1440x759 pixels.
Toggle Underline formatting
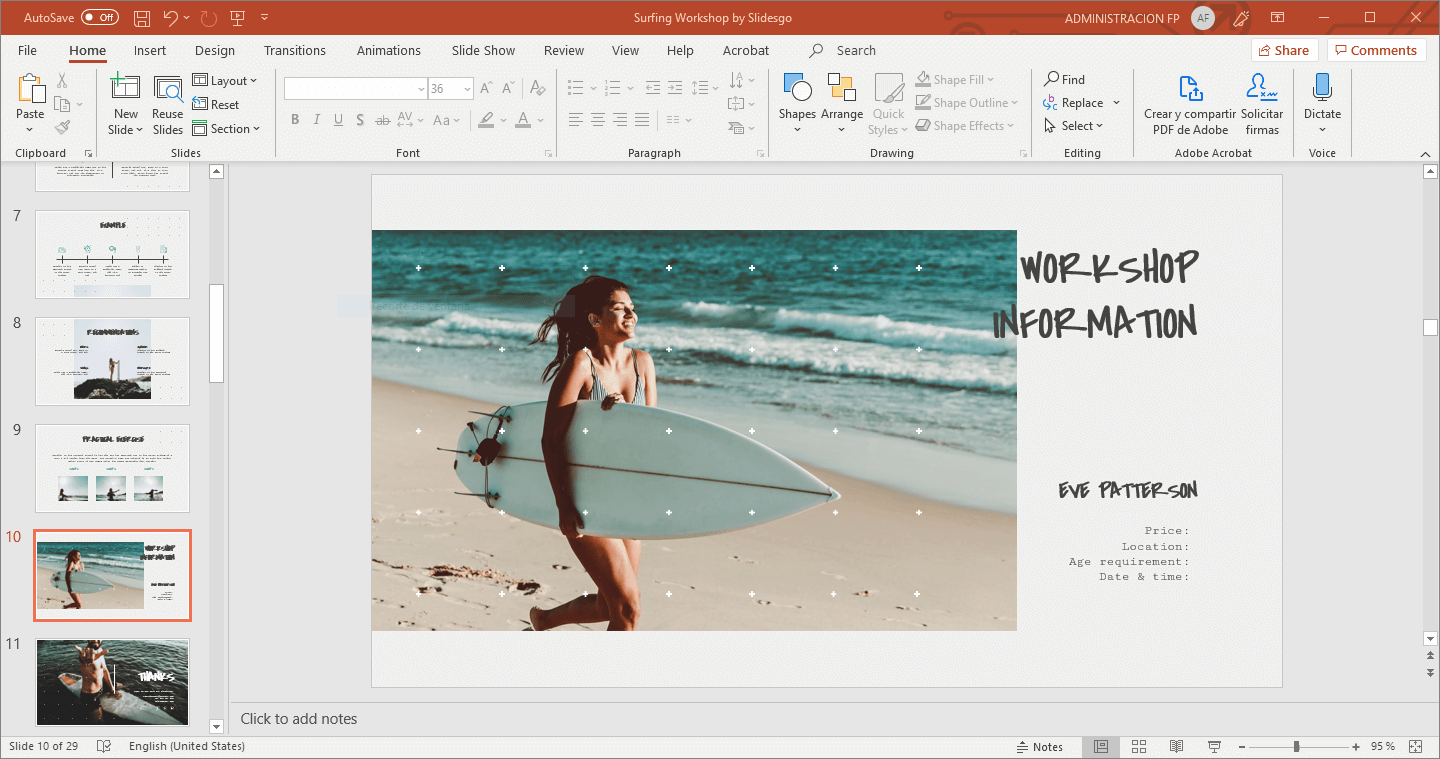tap(339, 120)
